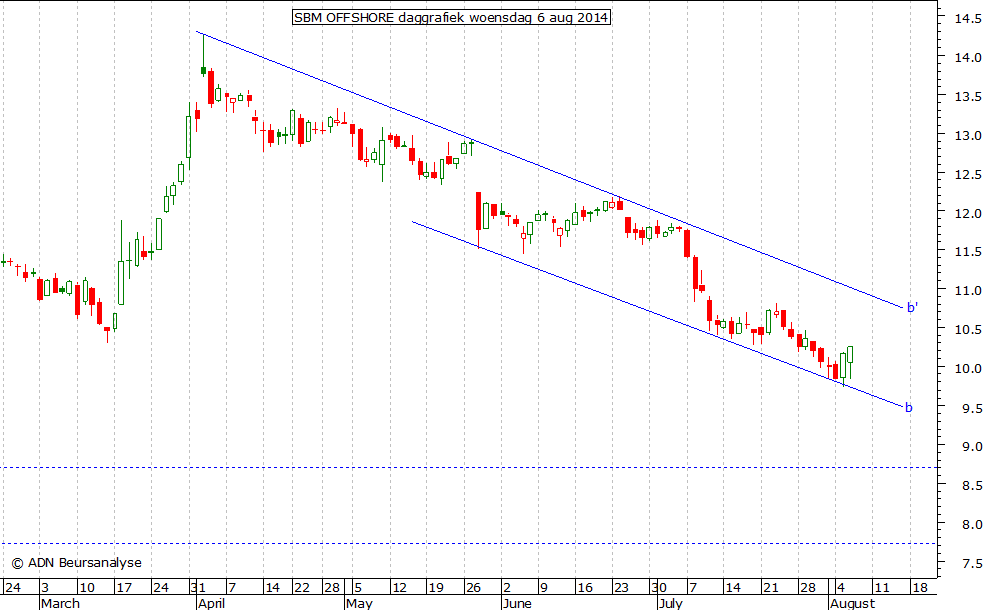Click date label 3 in March
The width and height of the screenshot is (985, 610).
tap(45, 587)
